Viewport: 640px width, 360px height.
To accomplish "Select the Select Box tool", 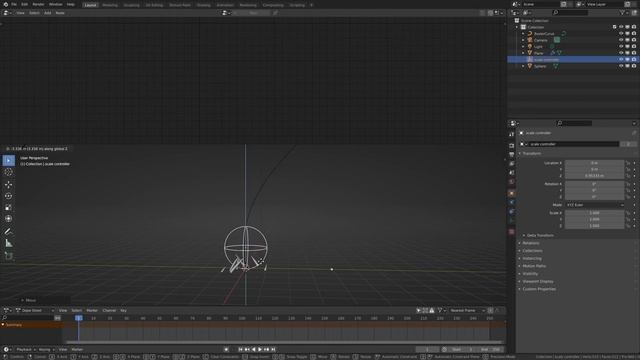I will [9, 161].
